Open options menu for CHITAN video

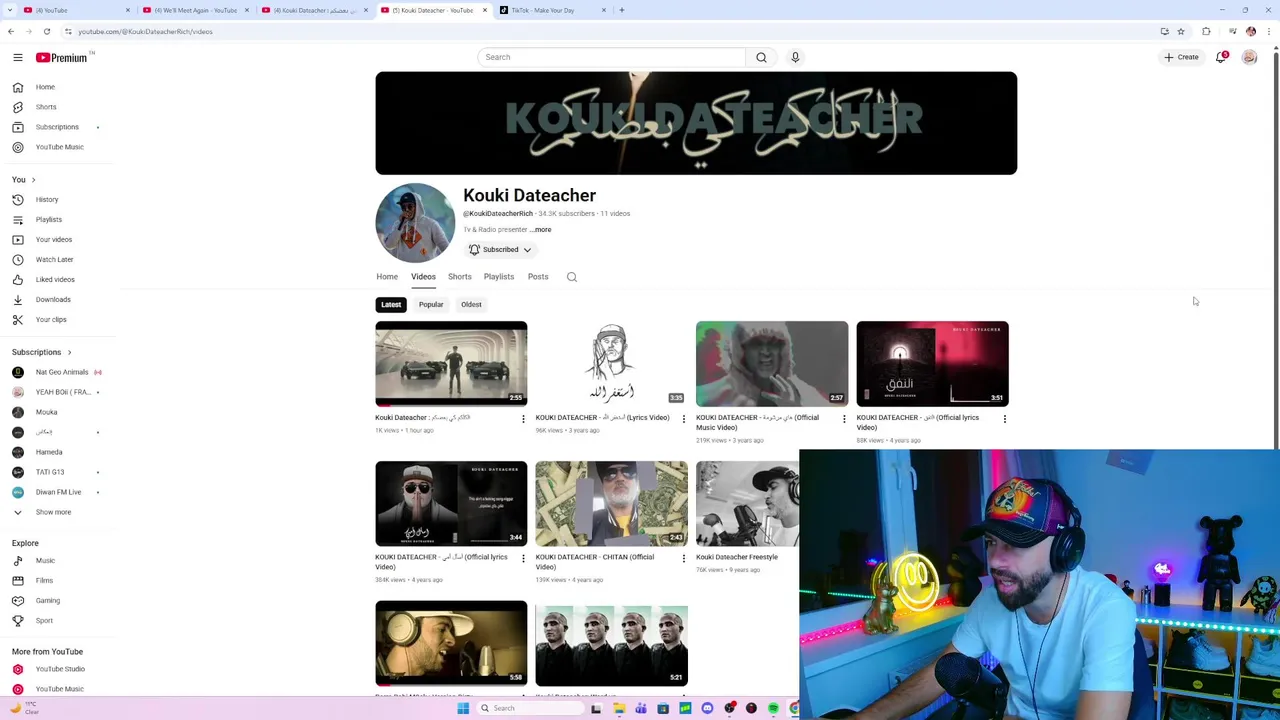click(x=683, y=558)
